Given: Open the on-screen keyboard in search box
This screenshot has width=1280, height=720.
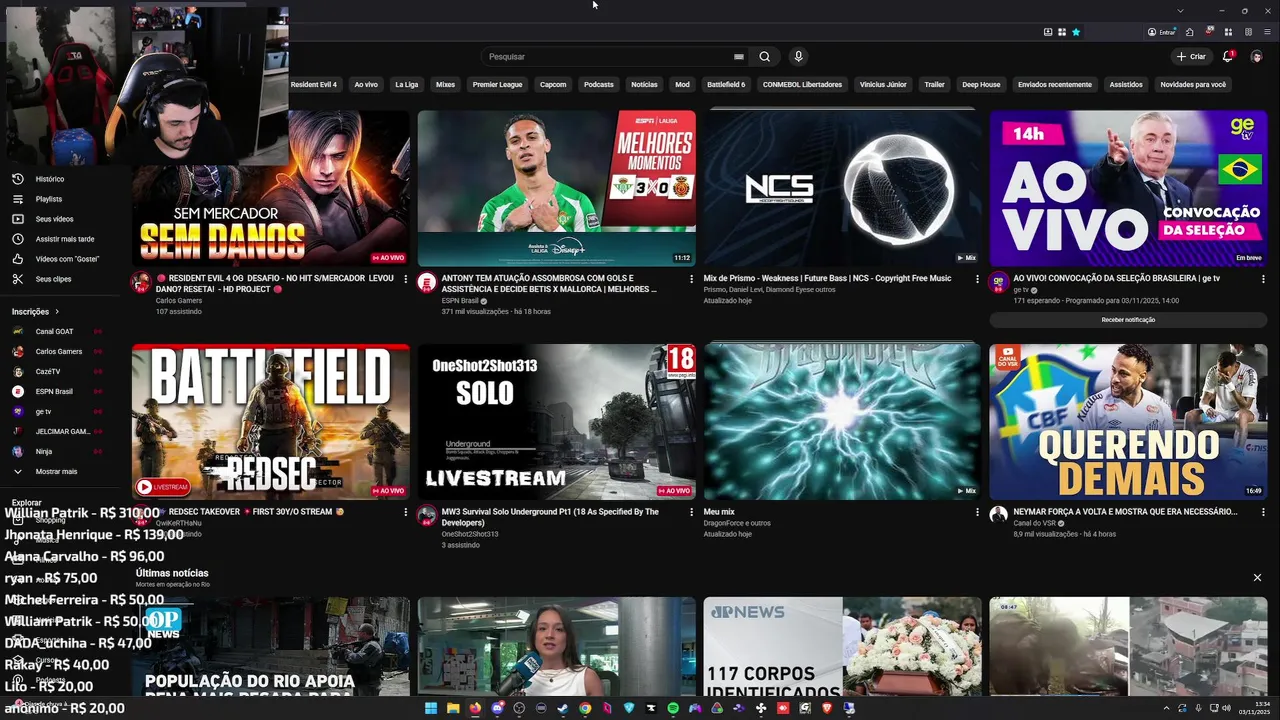Looking at the screenshot, I should 739,57.
